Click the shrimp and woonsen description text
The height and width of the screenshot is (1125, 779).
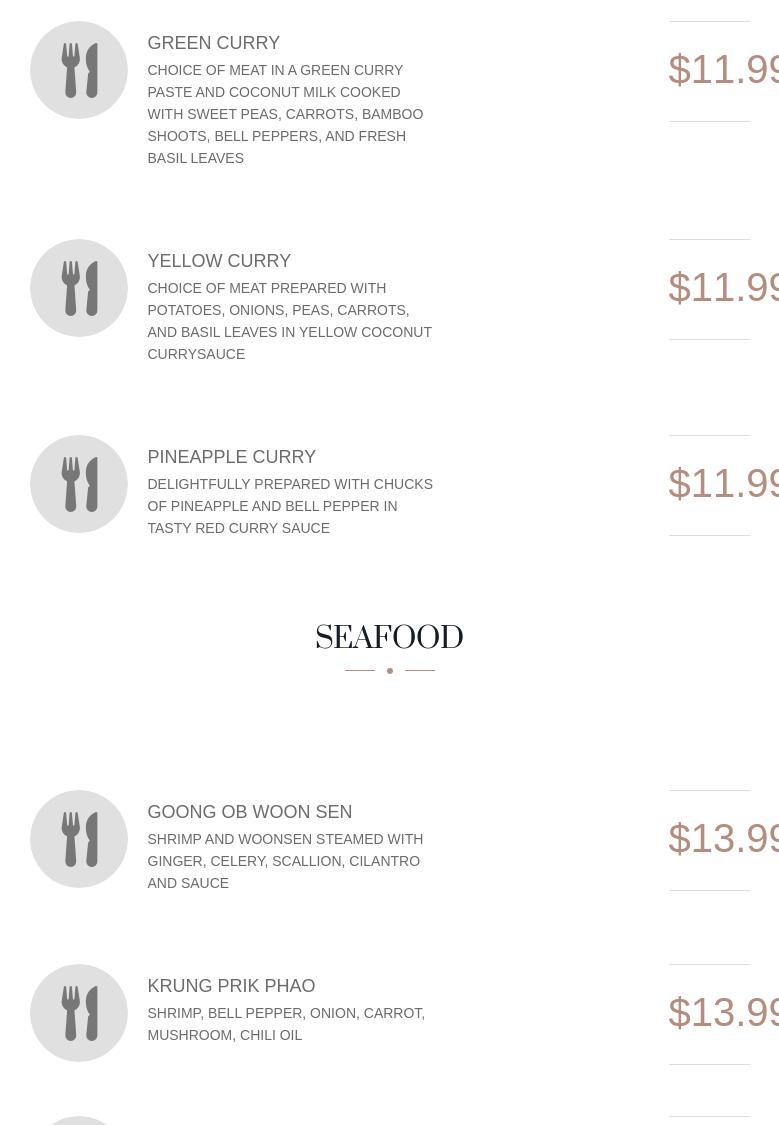(285, 861)
